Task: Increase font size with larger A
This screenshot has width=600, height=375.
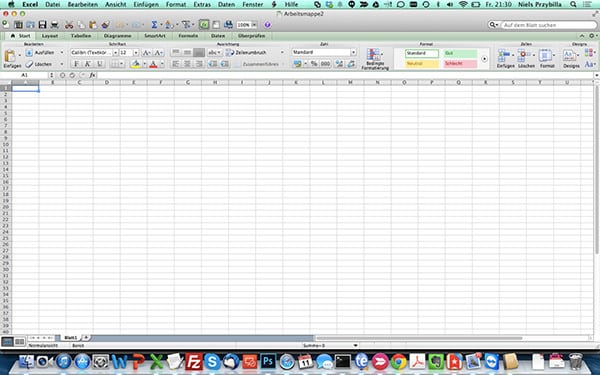Action: point(146,53)
